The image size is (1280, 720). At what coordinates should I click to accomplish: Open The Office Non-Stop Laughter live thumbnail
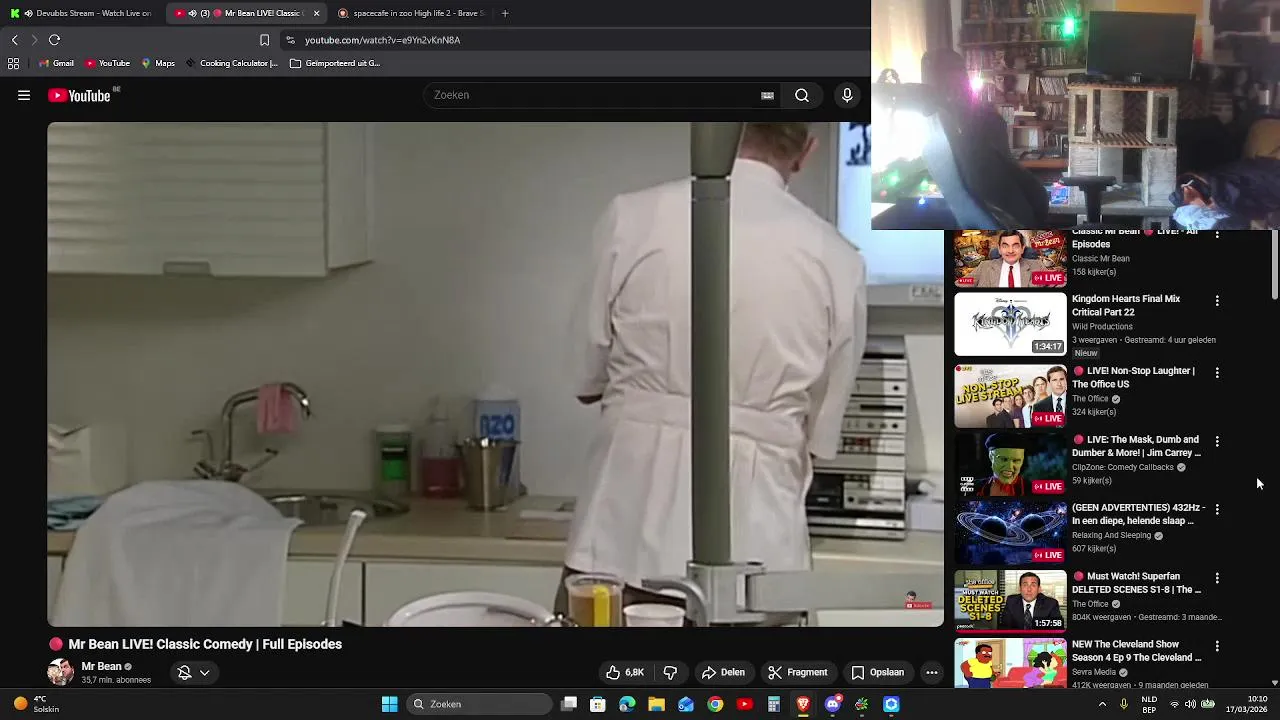pos(1010,396)
